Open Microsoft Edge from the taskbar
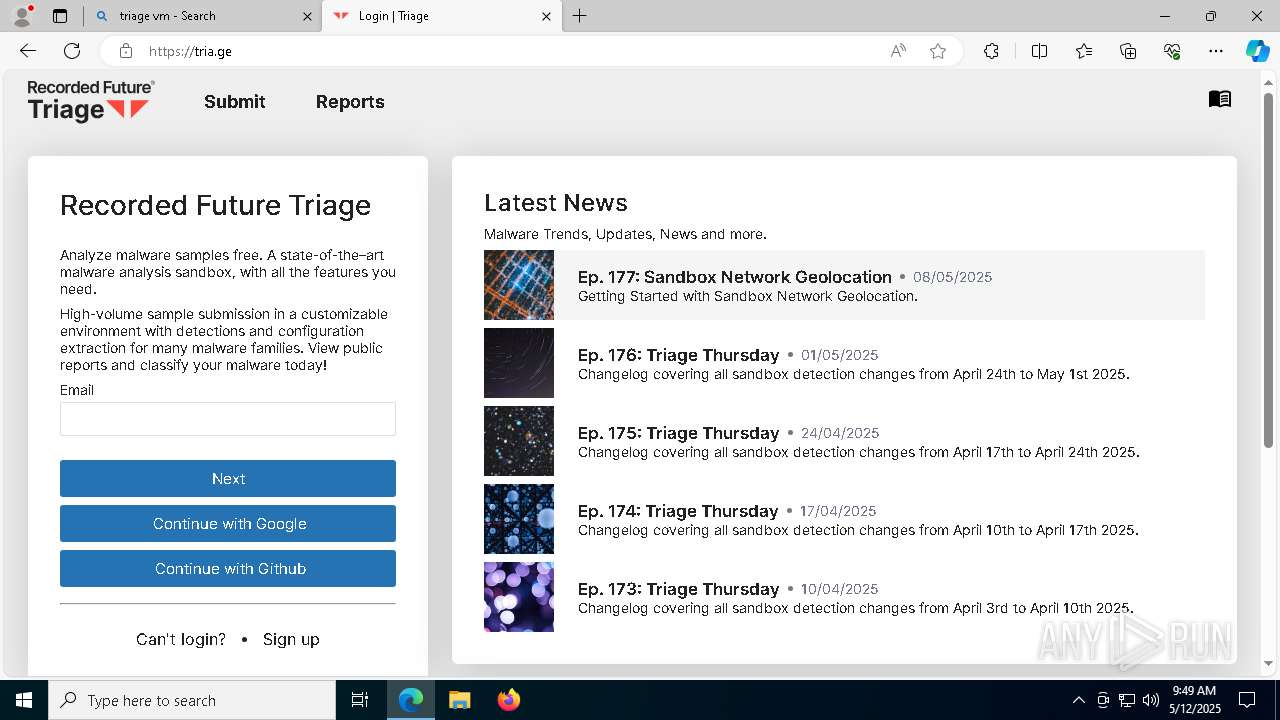 [x=411, y=700]
